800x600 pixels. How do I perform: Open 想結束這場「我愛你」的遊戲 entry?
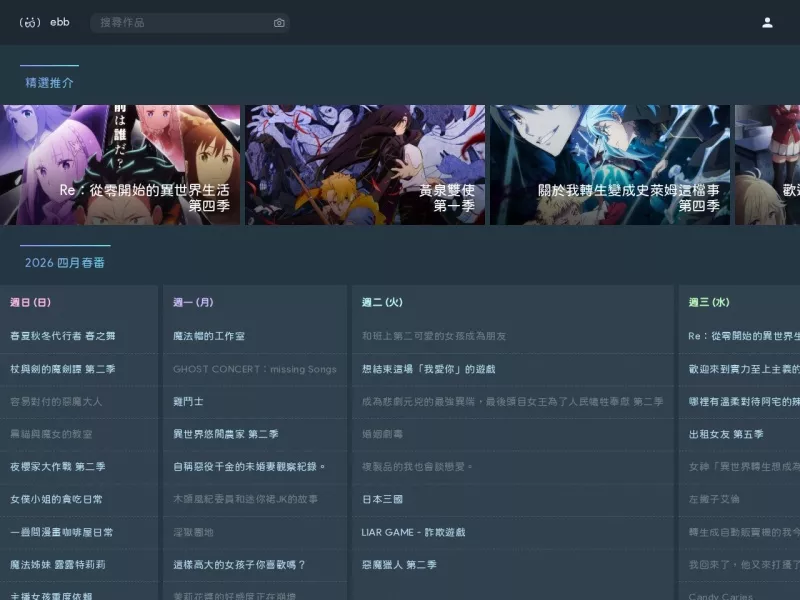point(429,369)
